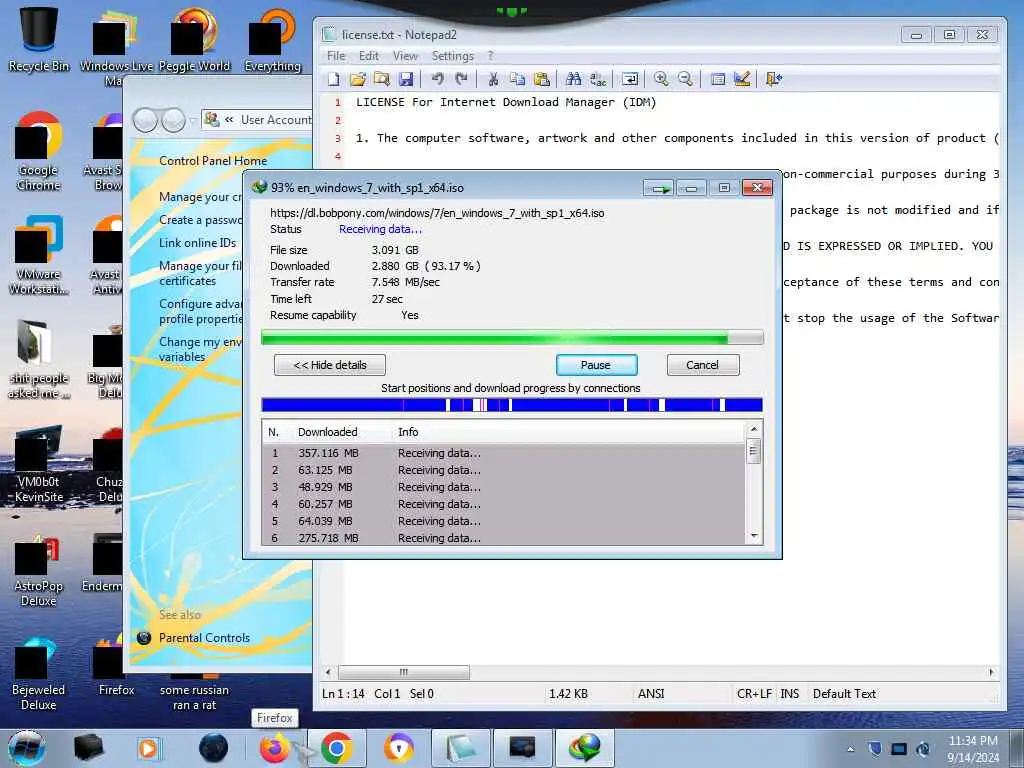The width and height of the screenshot is (1024, 768).
Task: Click the User Accounts breadcrumb
Action: 276,120
